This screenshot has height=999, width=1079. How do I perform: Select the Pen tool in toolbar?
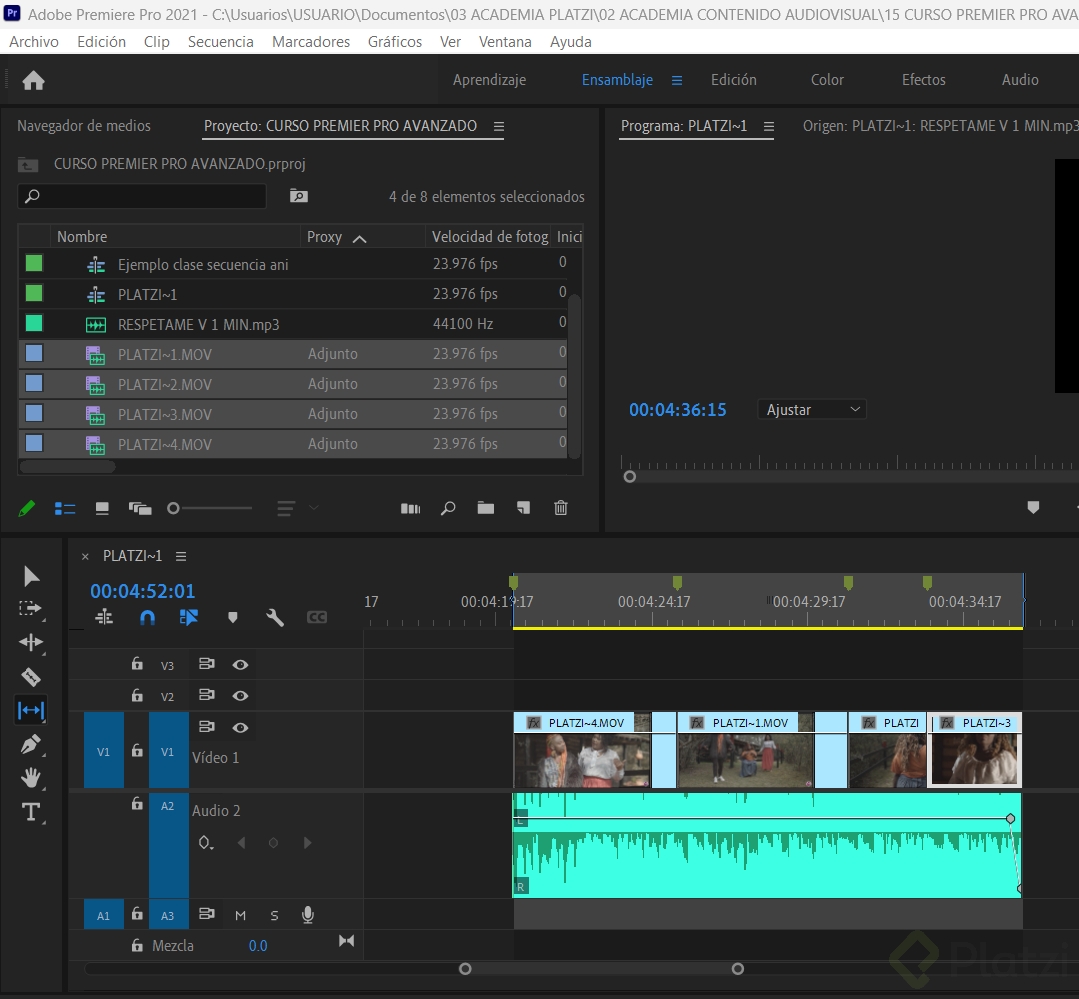pyautogui.click(x=31, y=744)
